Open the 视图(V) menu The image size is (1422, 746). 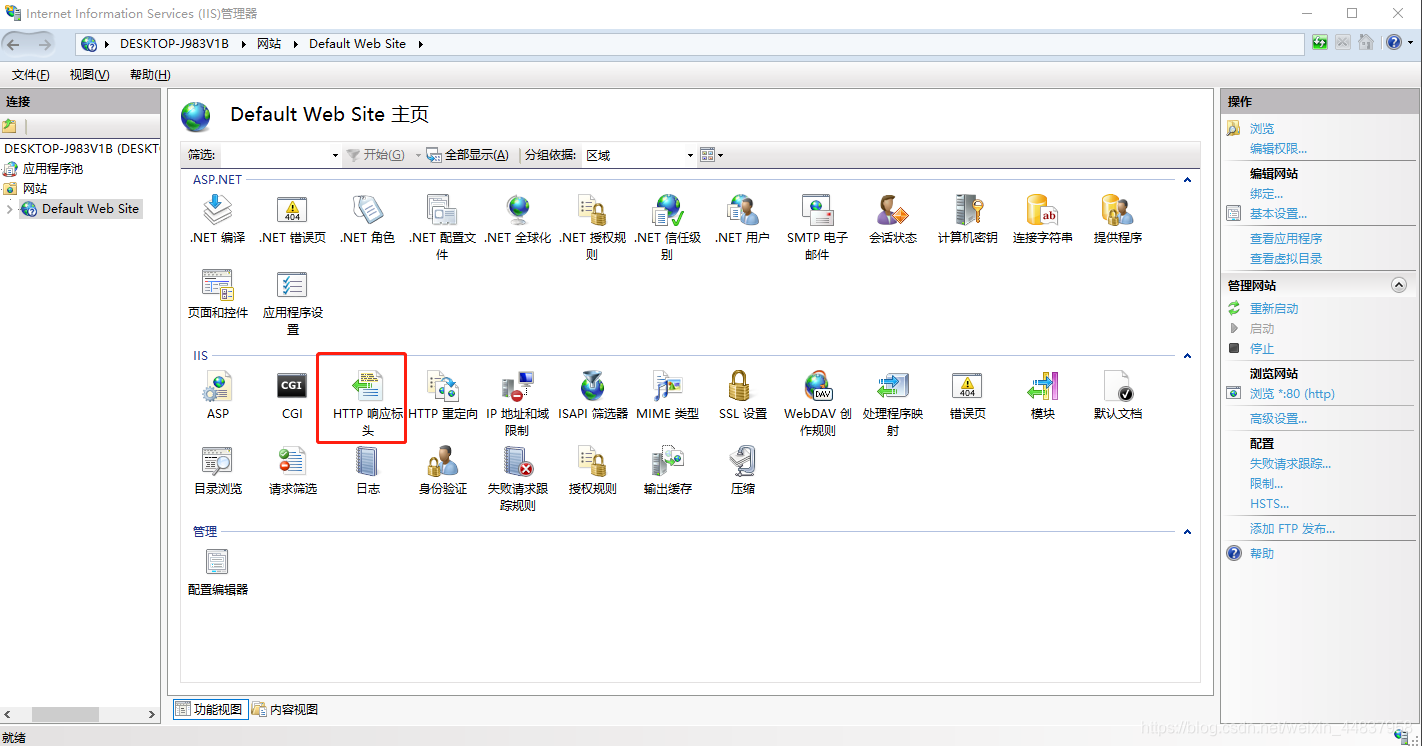pos(89,75)
